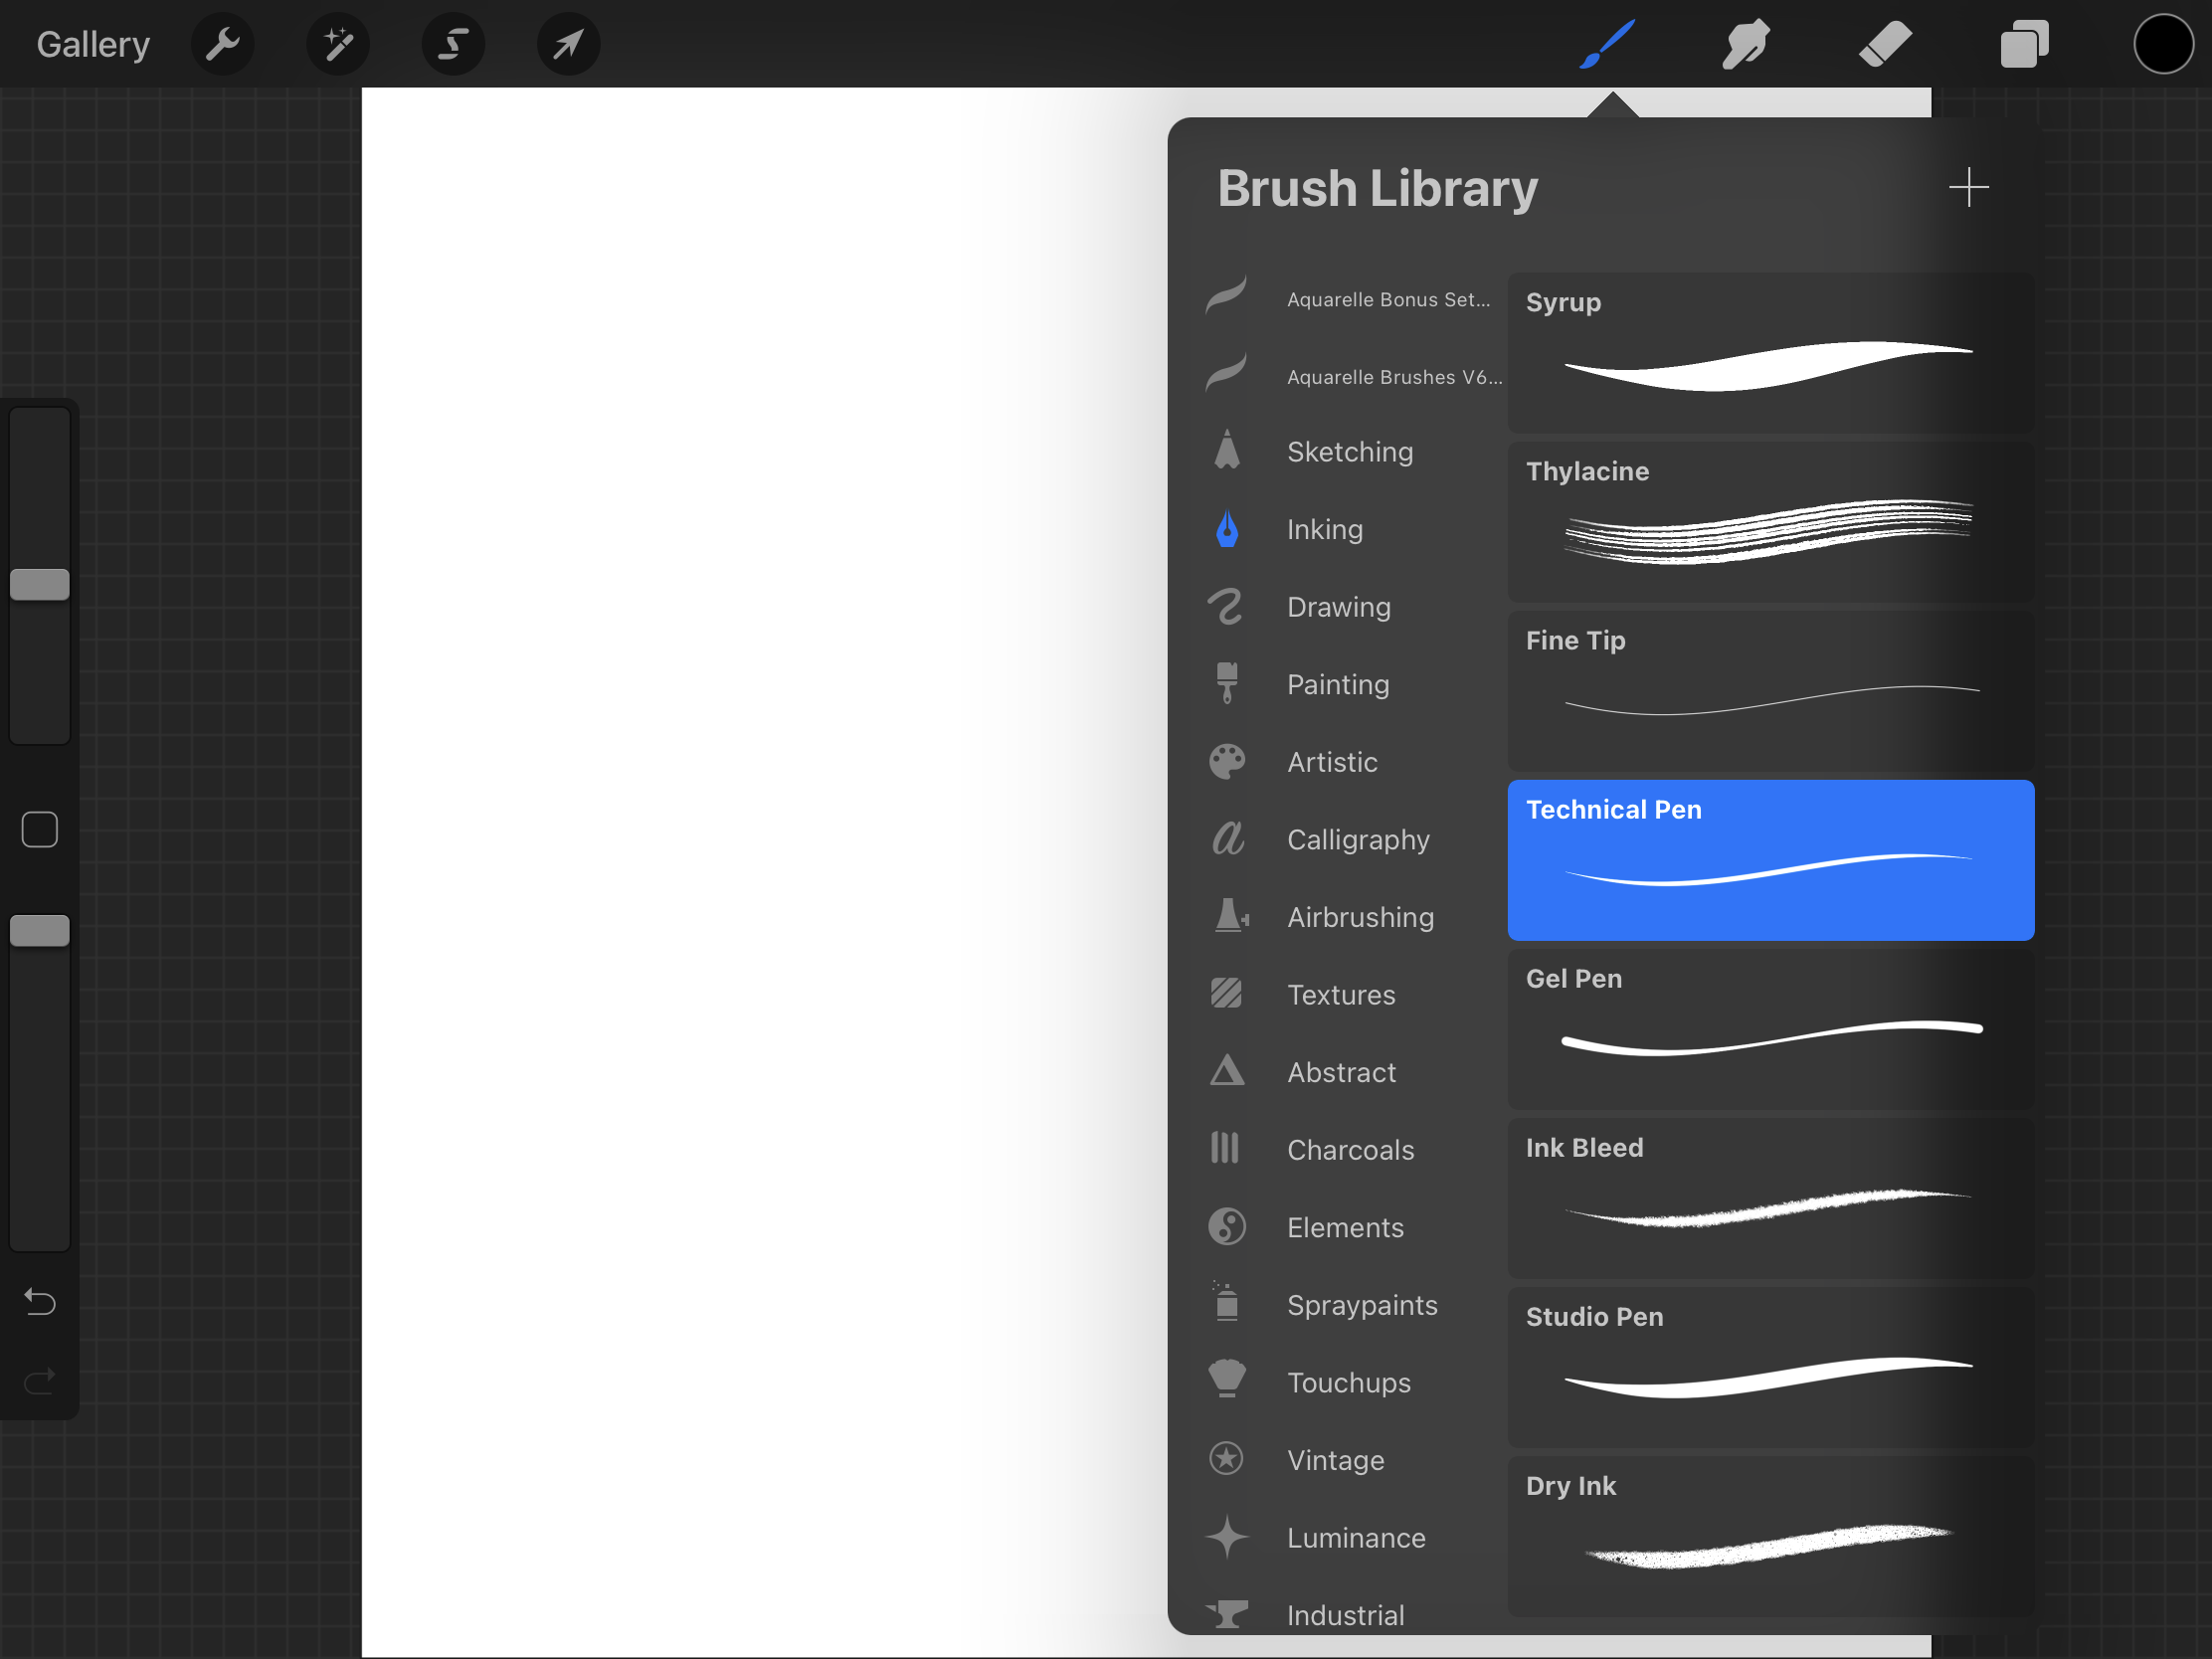Image resolution: width=2212 pixels, height=1659 pixels.
Task: Switch to the Airbrushing brush set
Action: pyautogui.click(x=1359, y=917)
